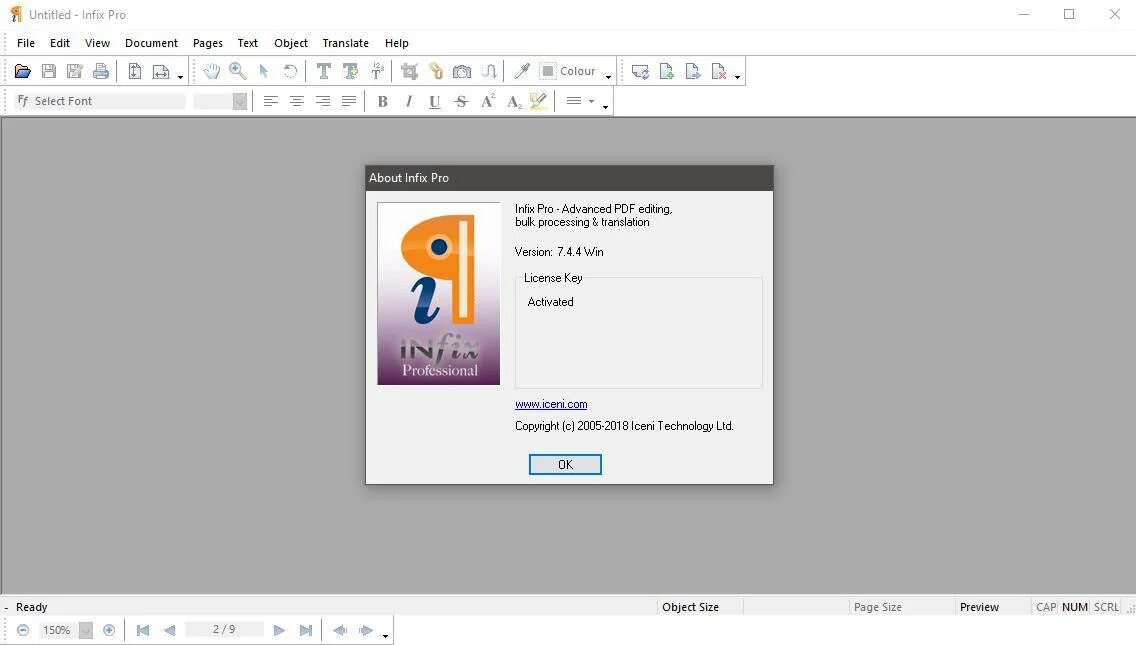
Task: Go to next page
Action: [x=279, y=631]
